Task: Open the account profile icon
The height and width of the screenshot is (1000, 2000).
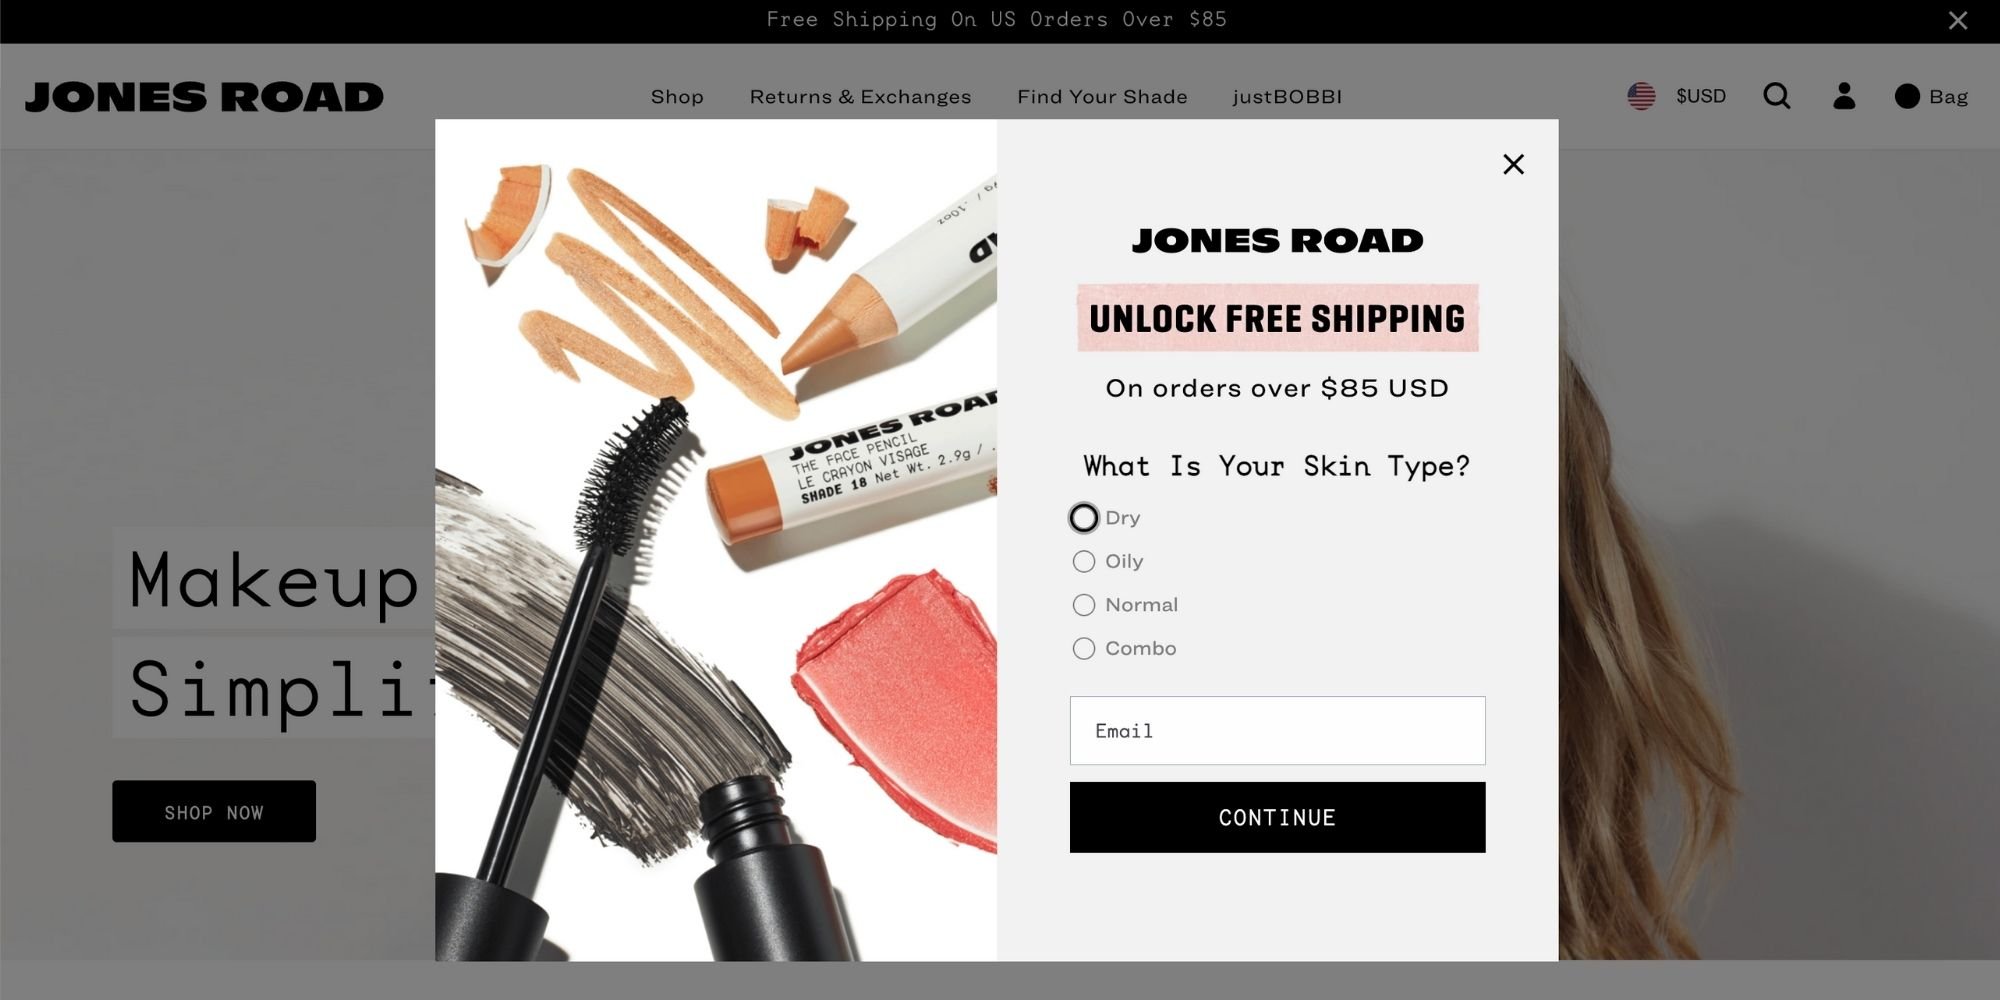Action: [x=1844, y=96]
